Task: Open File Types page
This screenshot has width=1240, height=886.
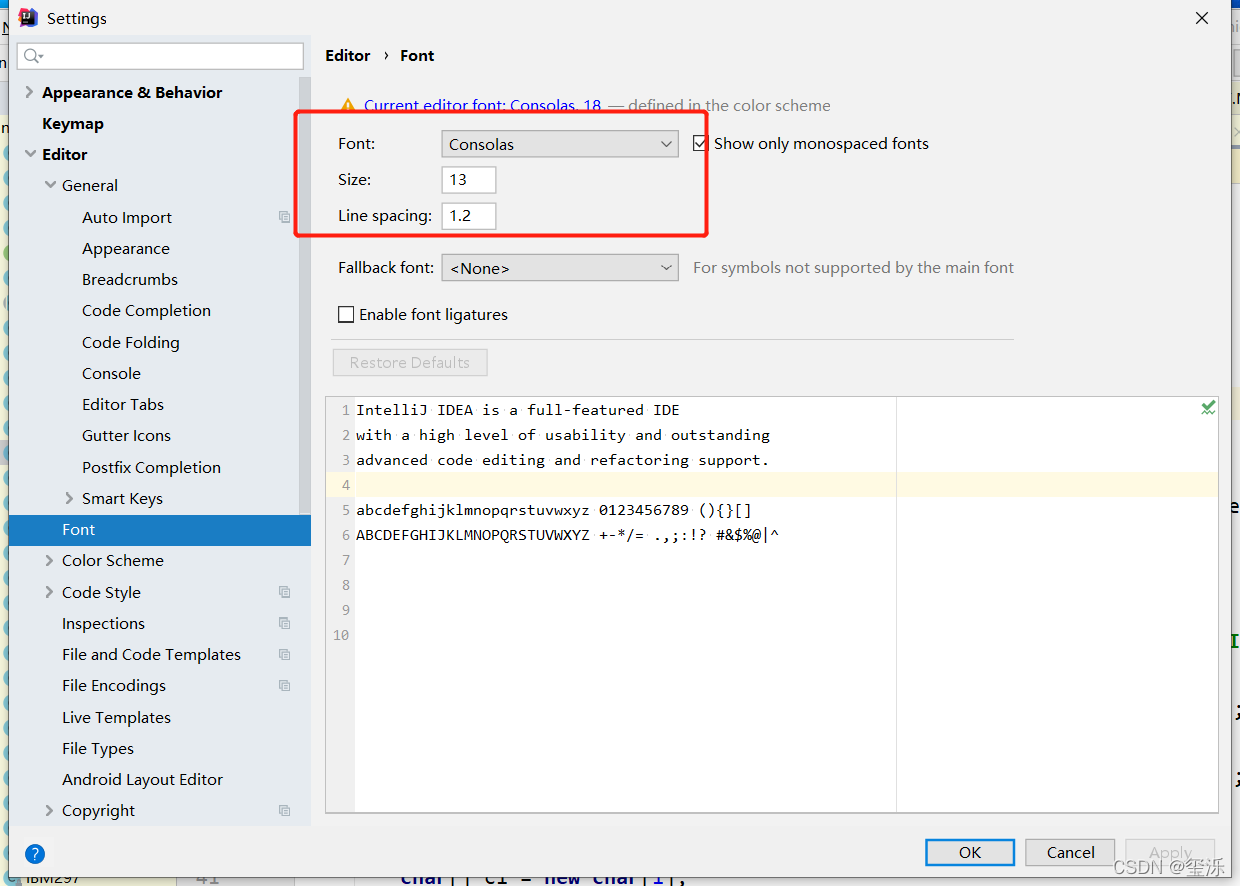Action: (98, 748)
